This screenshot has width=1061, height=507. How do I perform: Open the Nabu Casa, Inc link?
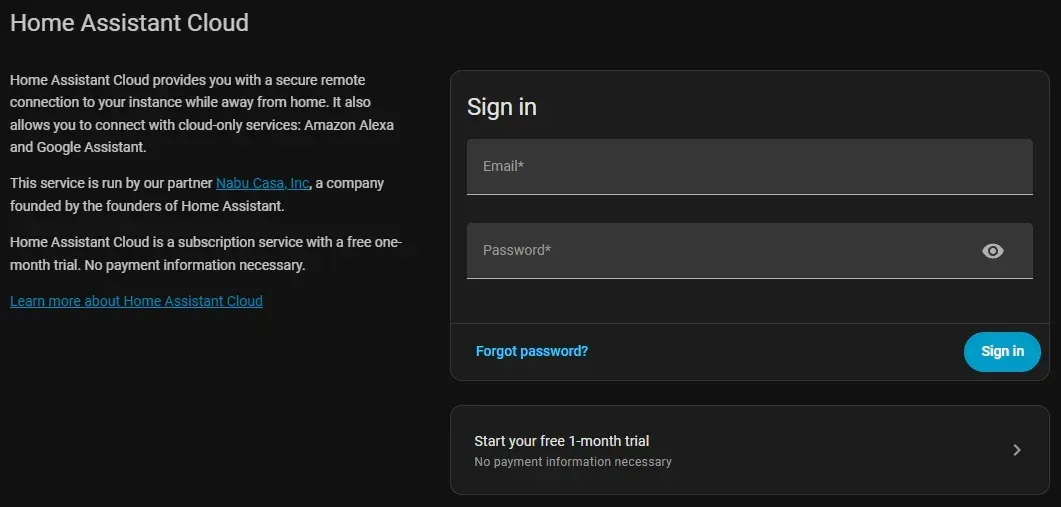click(263, 183)
